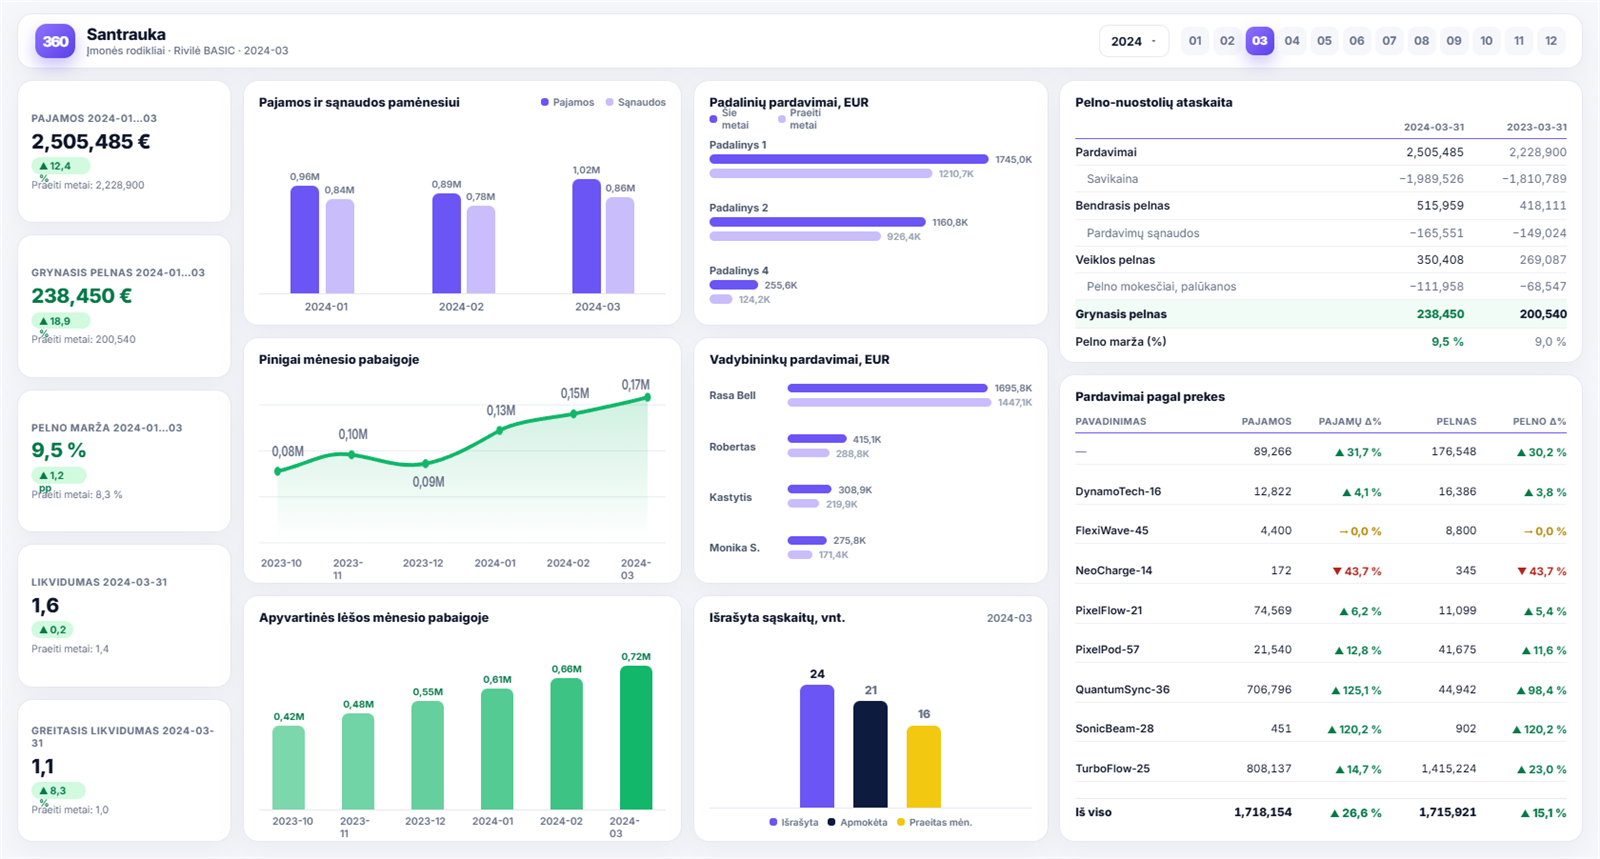This screenshot has width=1600, height=859.
Task: Click the 360 logo icon
Action: (55, 41)
